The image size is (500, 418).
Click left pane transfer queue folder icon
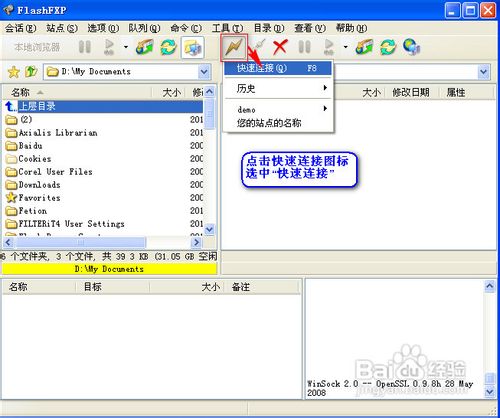pyautogui.click(x=145, y=47)
